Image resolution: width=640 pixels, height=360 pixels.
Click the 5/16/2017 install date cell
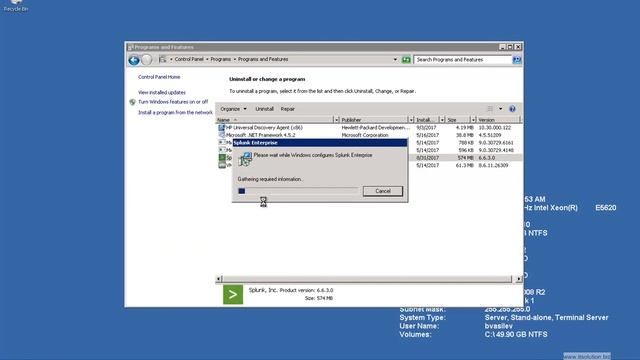point(427,135)
